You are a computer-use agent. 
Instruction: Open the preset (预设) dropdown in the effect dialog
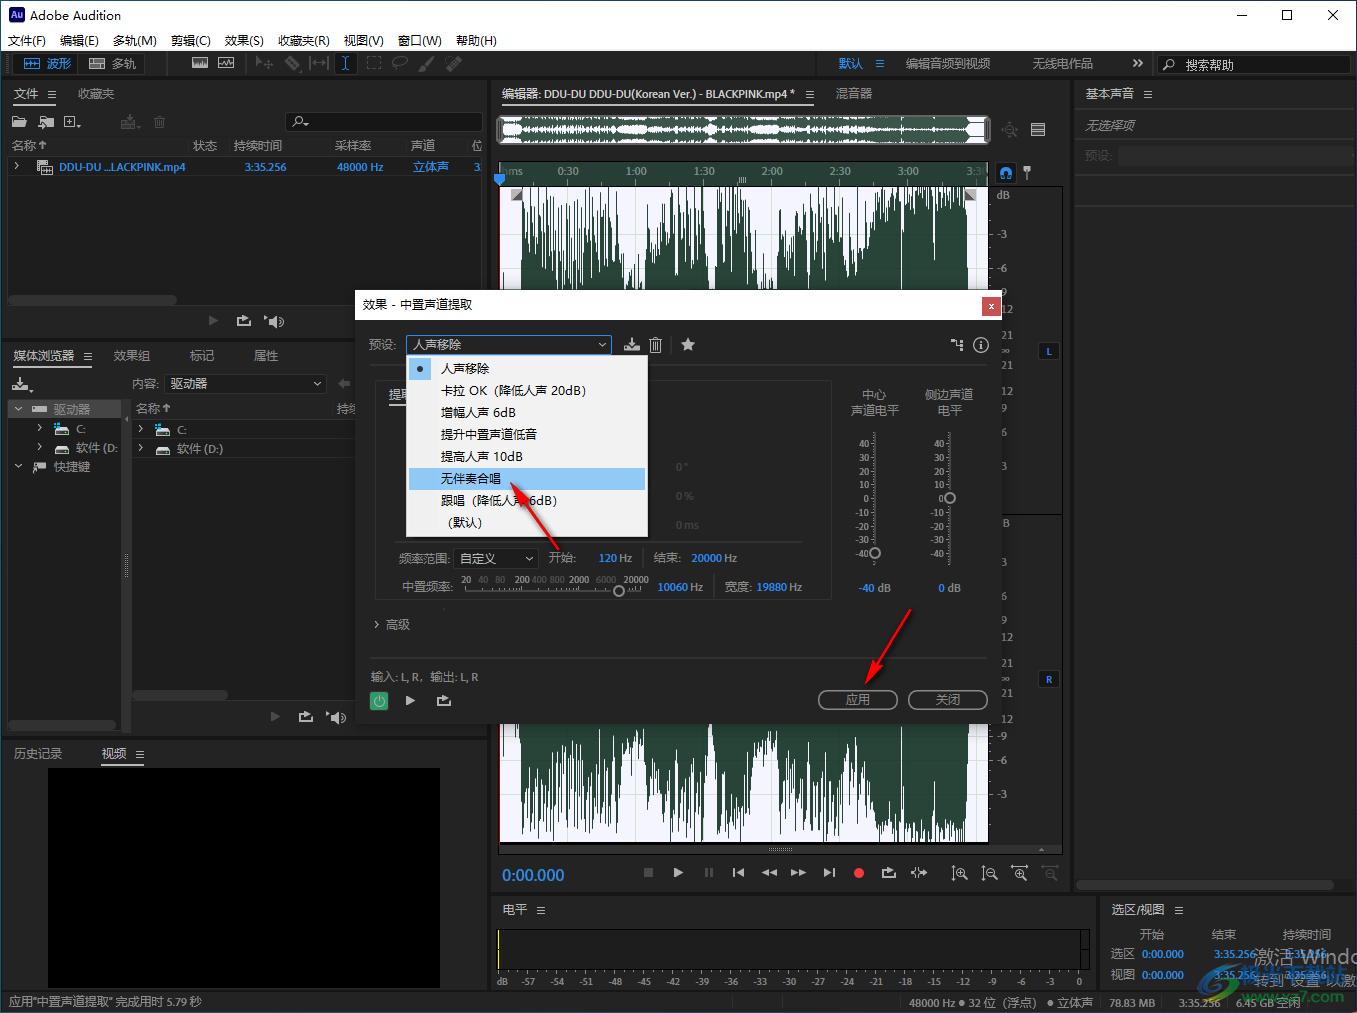[509, 345]
